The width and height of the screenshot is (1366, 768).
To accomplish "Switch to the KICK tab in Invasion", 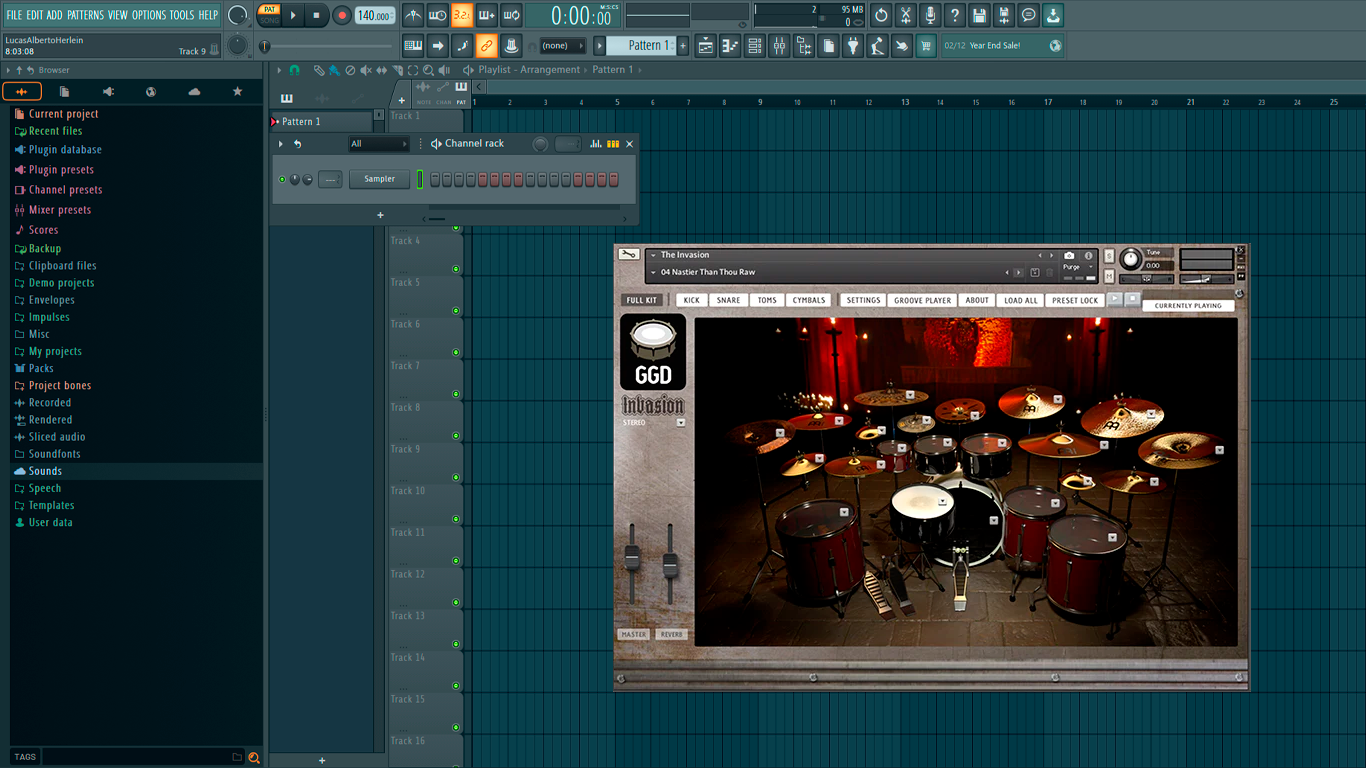I will coord(692,300).
